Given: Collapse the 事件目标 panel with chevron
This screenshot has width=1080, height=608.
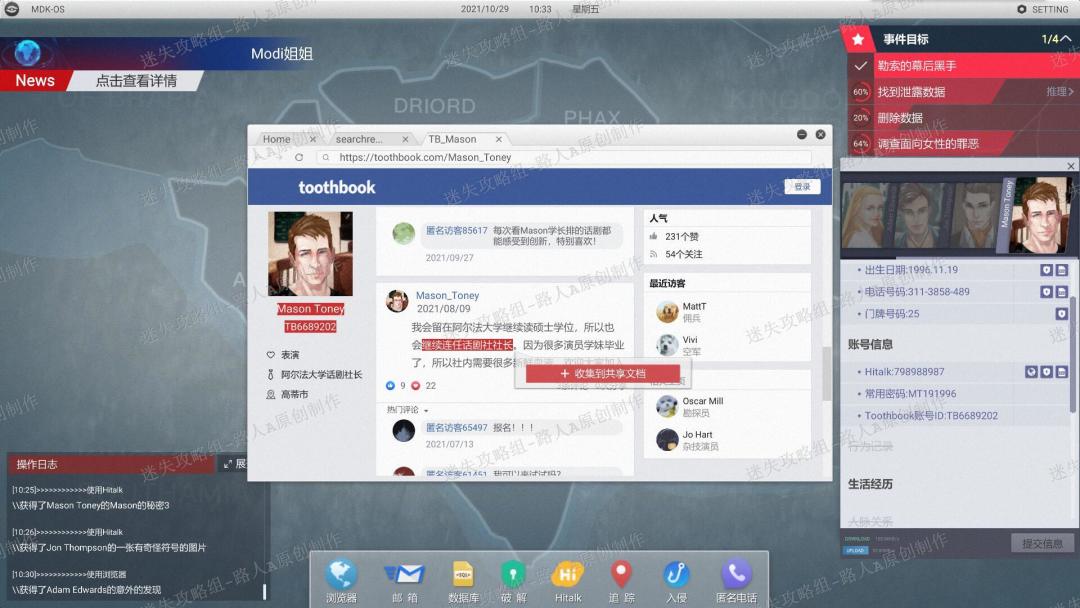Looking at the screenshot, I should point(1066,39).
